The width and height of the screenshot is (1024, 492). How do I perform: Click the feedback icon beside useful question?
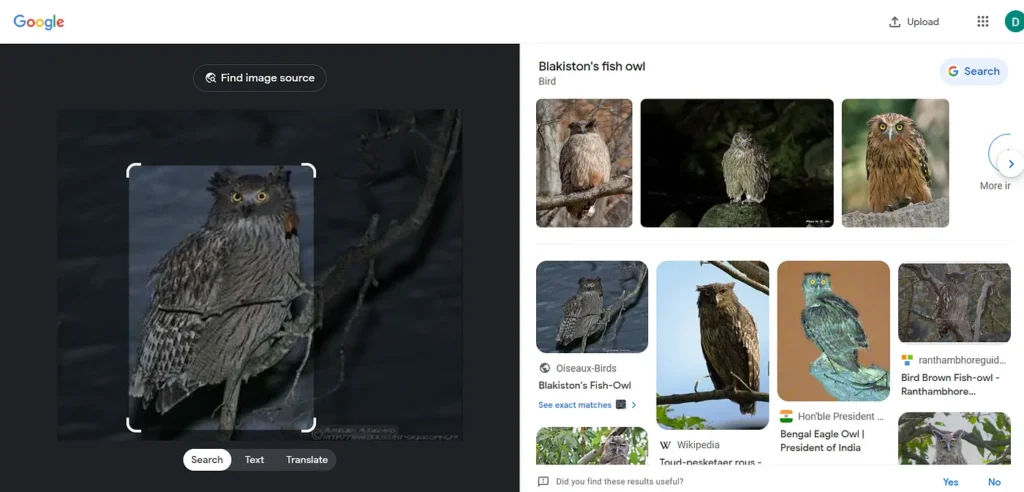(x=543, y=482)
